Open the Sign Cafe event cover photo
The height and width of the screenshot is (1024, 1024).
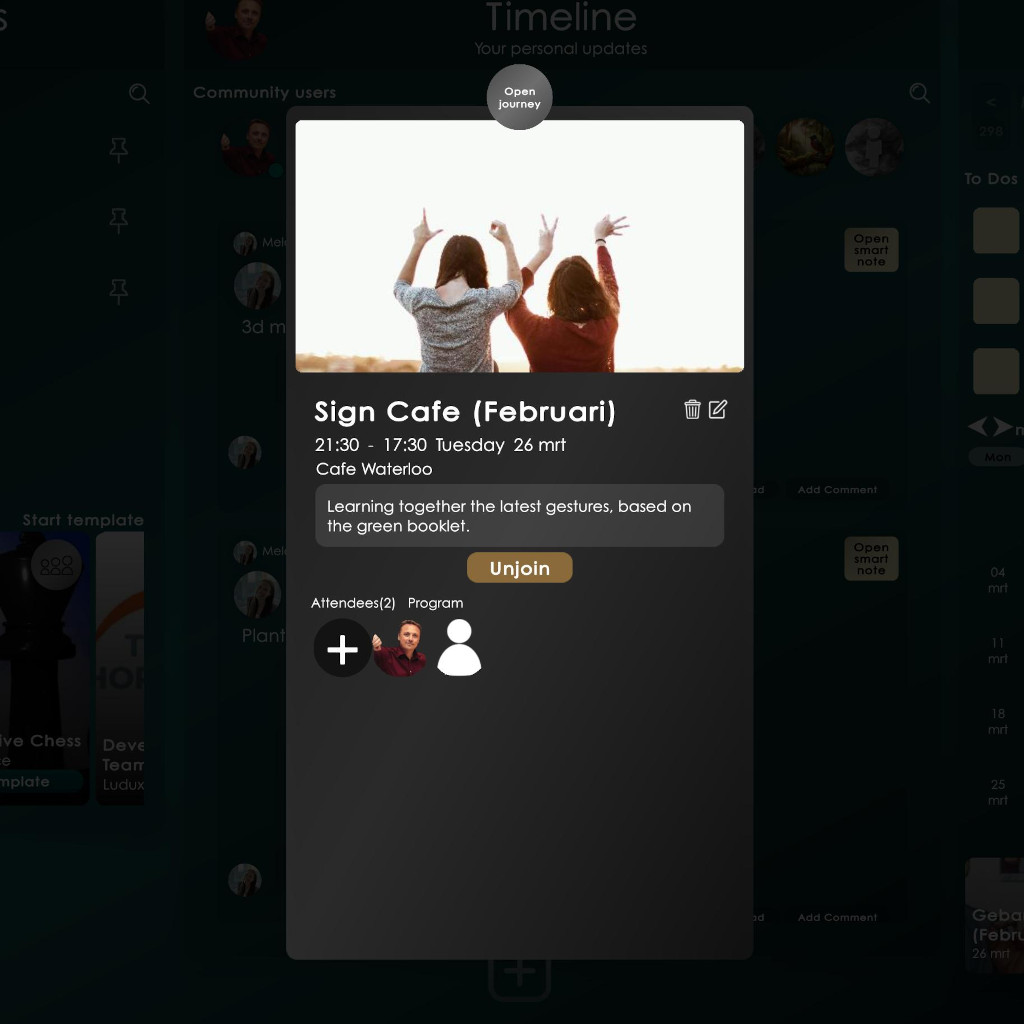click(519, 246)
